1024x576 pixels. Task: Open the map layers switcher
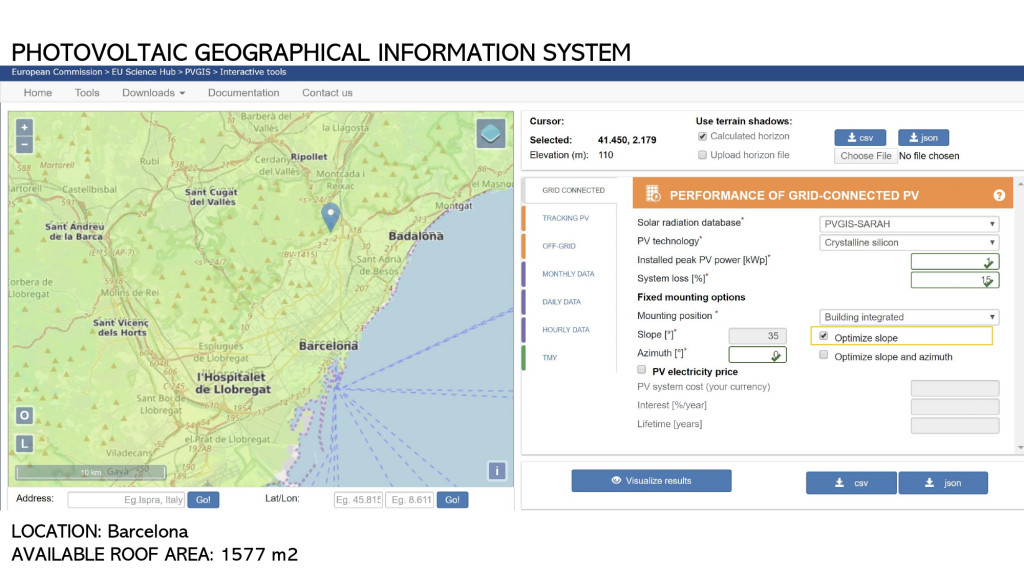click(490, 134)
